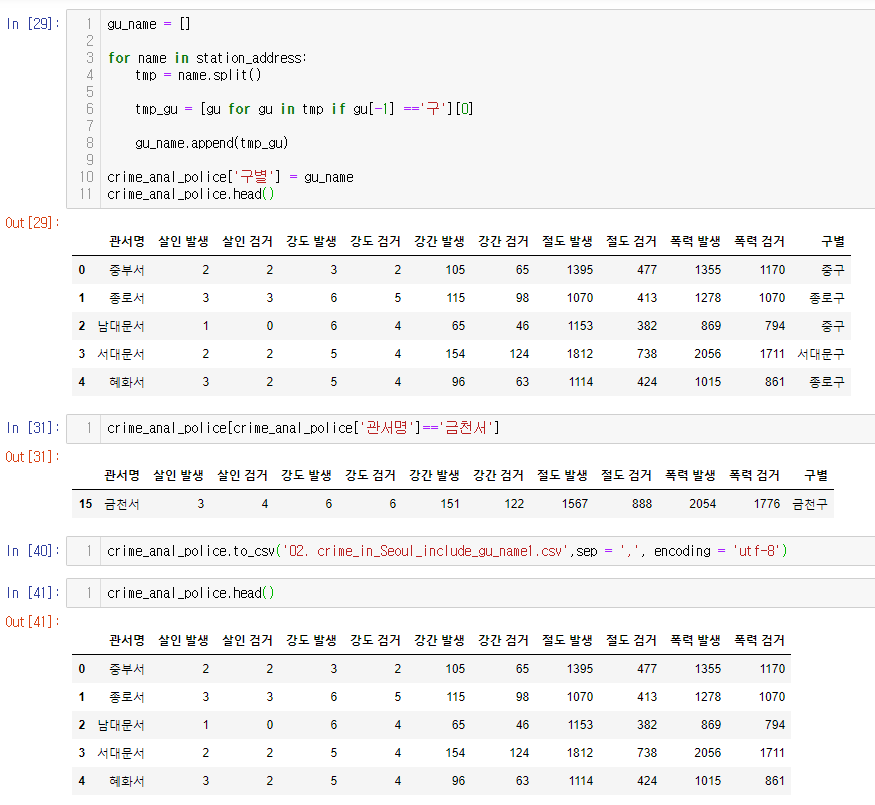The image size is (875, 805).
Task: Click the In [31] filter code cell
Action: (x=303, y=428)
